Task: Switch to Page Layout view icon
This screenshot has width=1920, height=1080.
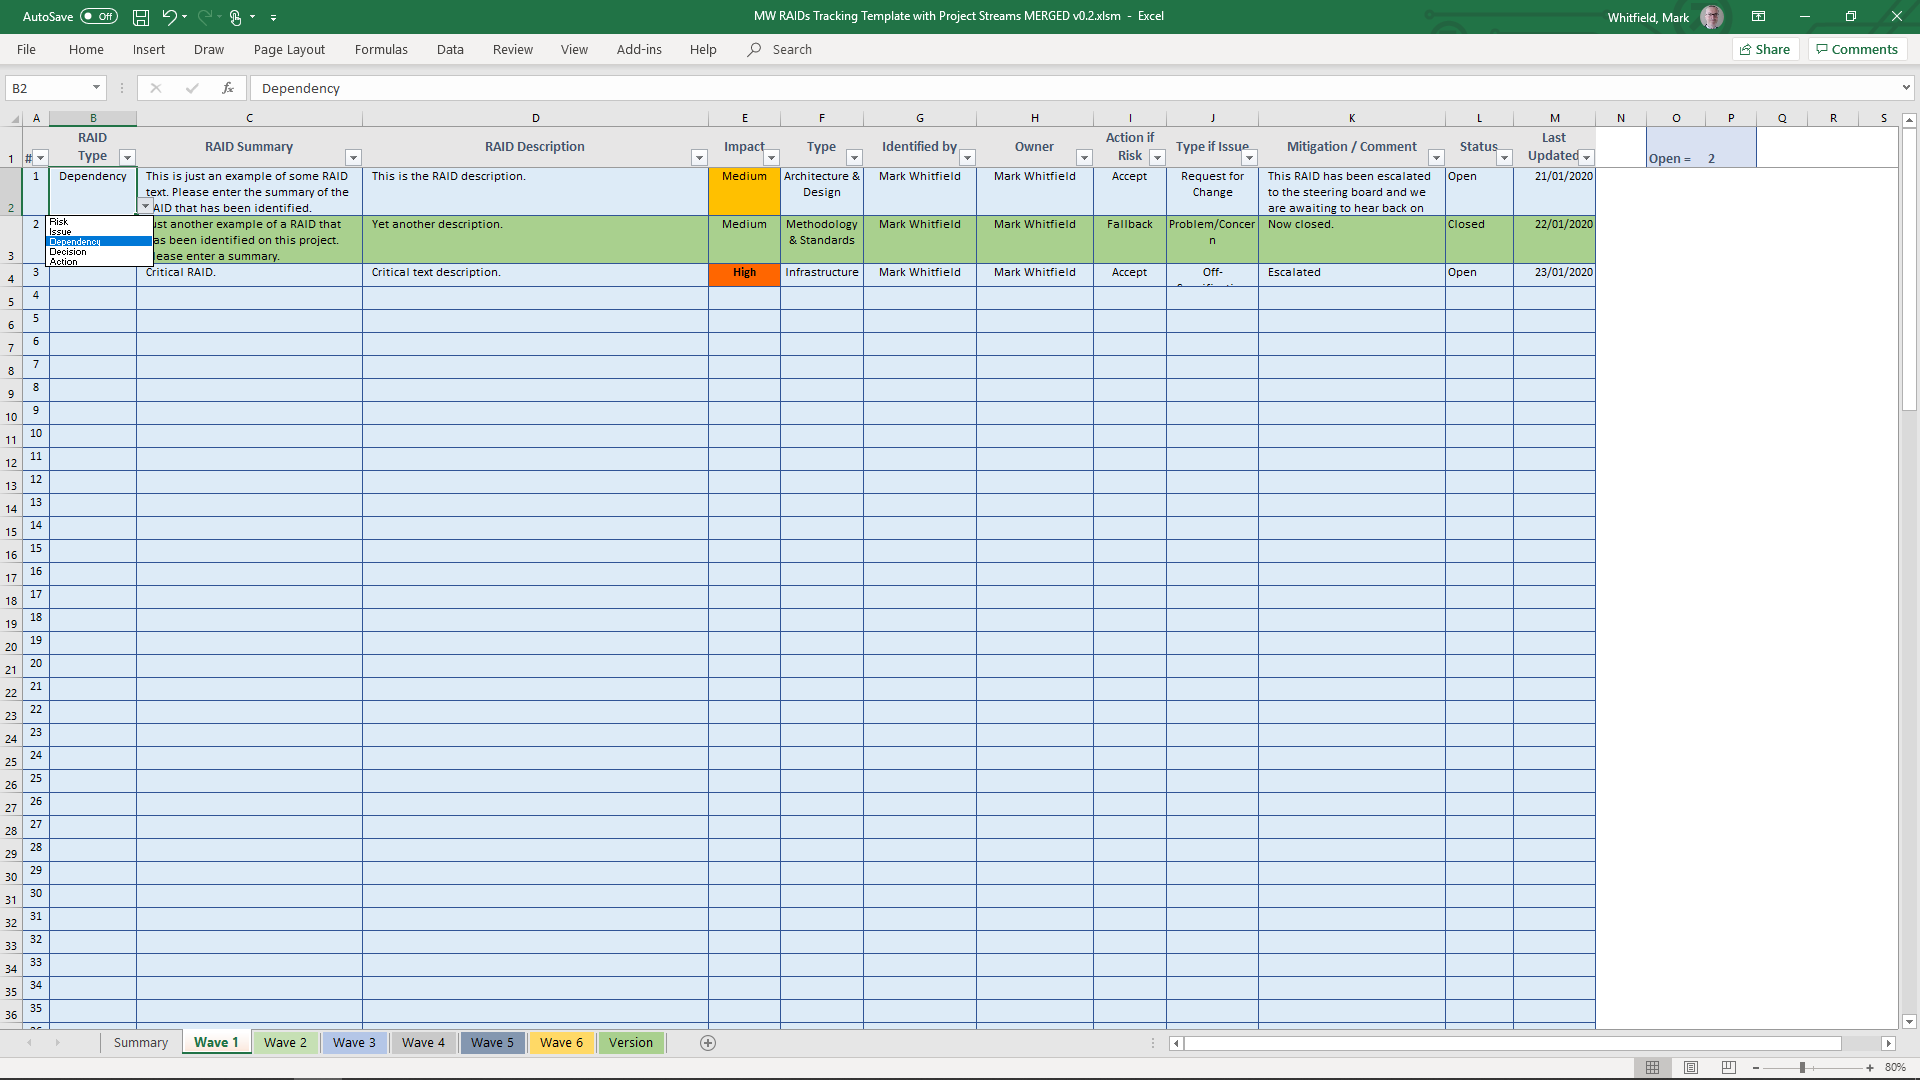Action: coord(1690,1068)
